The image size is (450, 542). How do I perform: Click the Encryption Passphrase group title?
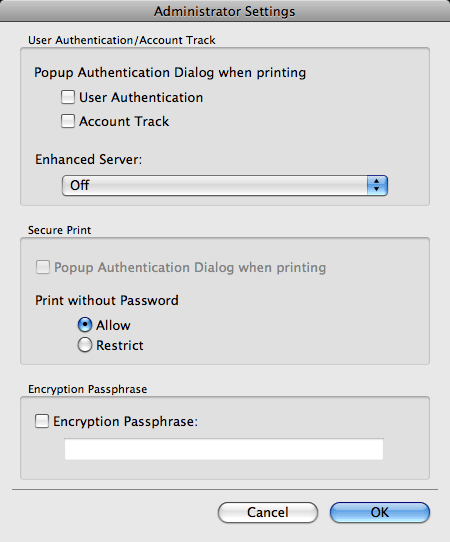point(87,389)
